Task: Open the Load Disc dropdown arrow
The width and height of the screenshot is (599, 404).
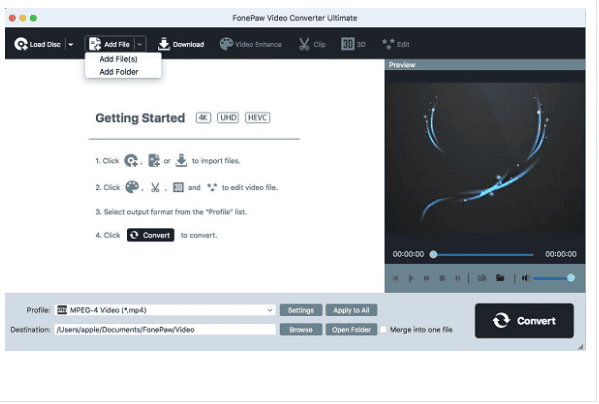Action: 71,45
